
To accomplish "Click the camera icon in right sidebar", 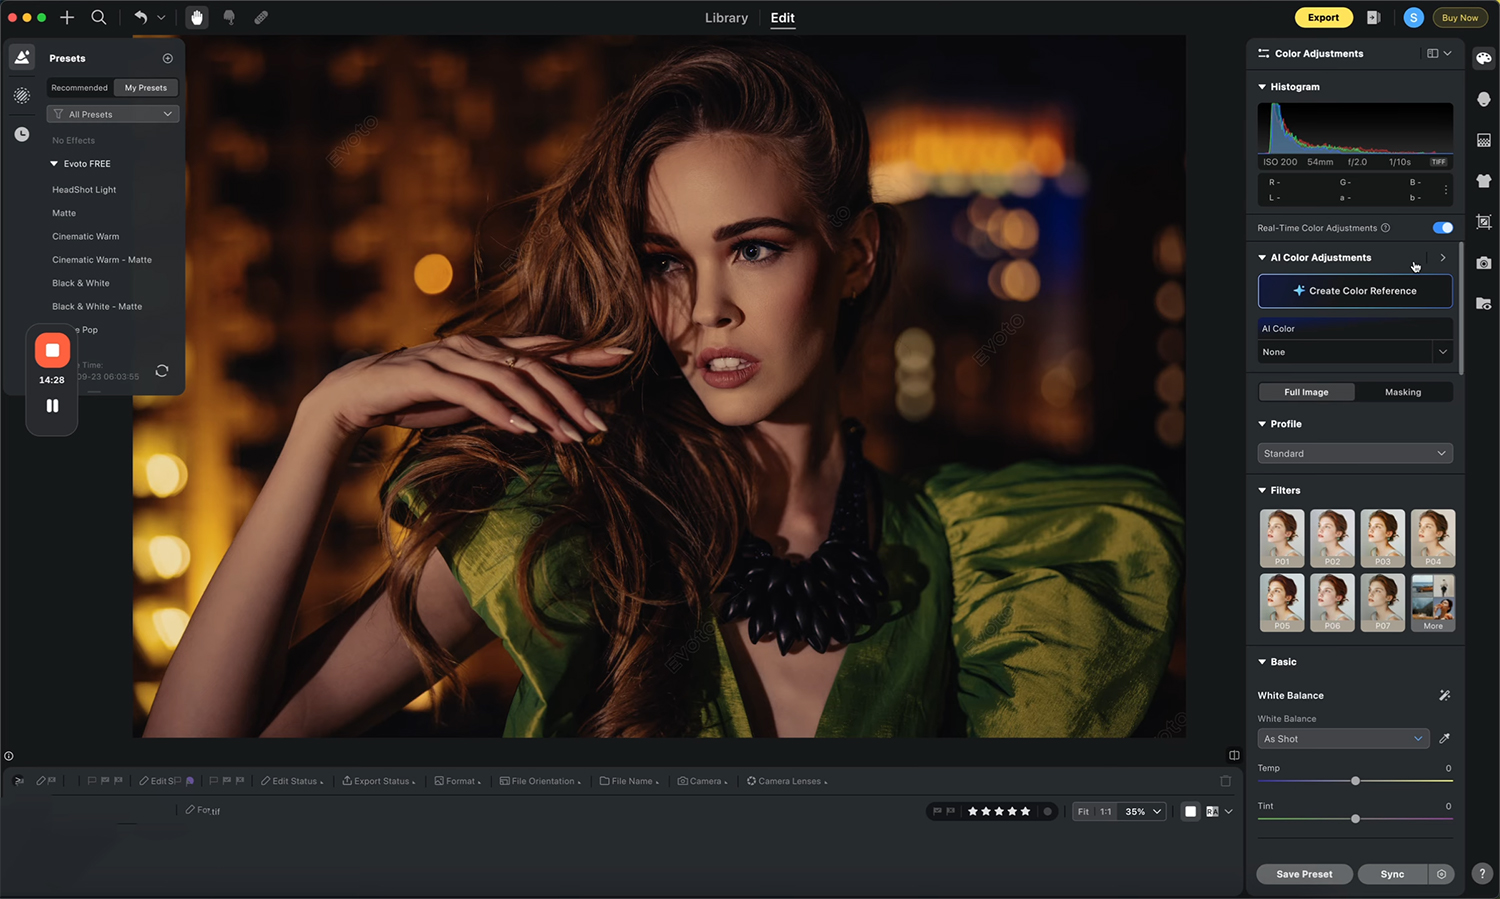I will click(x=1484, y=263).
